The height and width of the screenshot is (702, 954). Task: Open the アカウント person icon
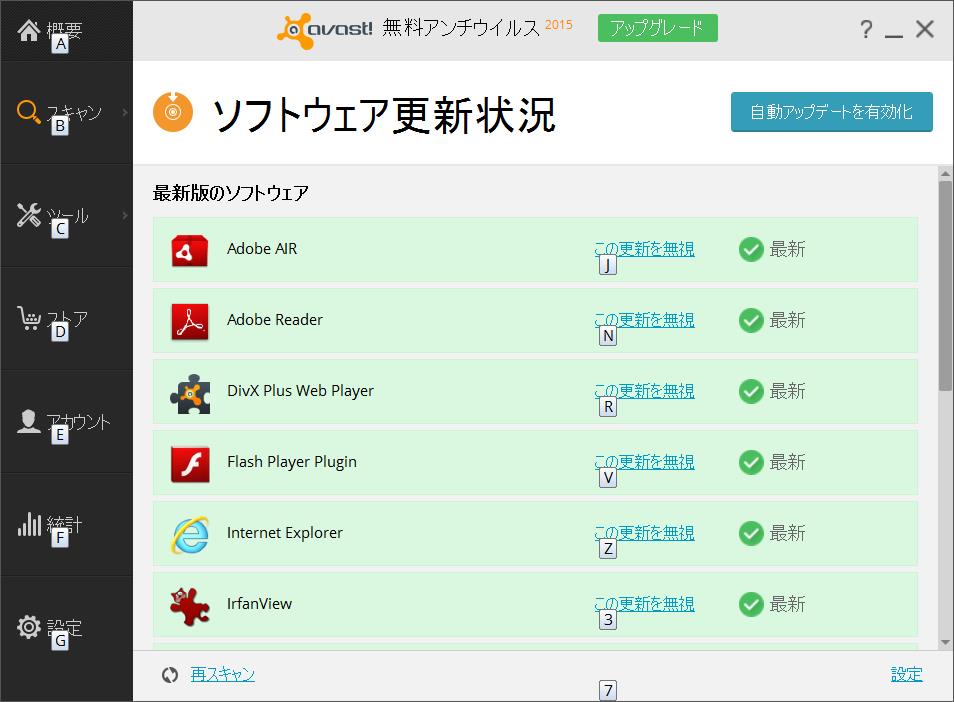(x=29, y=421)
